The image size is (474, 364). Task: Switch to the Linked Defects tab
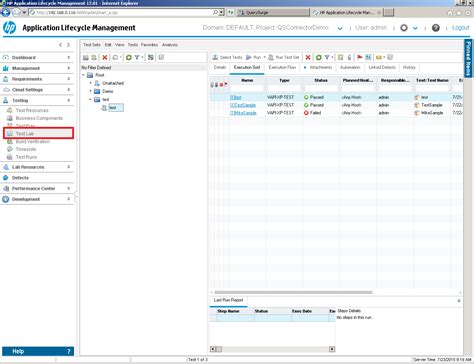coord(382,67)
